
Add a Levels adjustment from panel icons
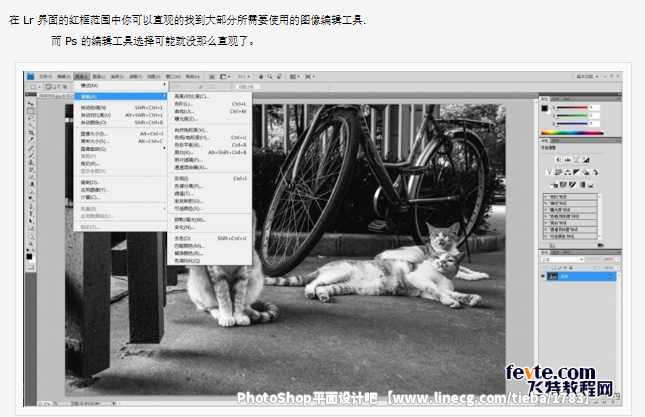click(x=568, y=160)
